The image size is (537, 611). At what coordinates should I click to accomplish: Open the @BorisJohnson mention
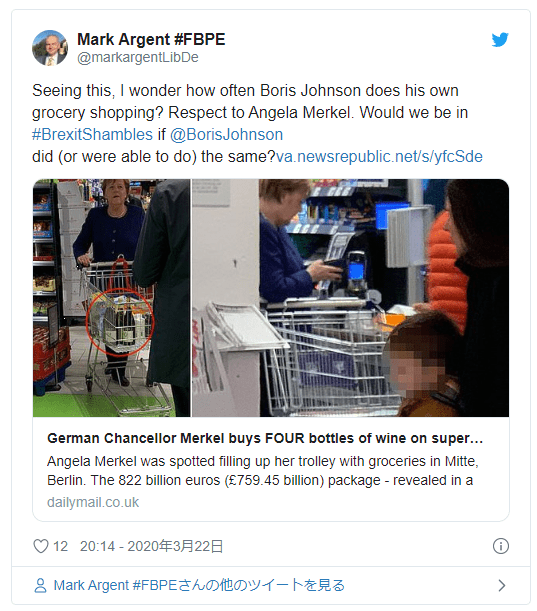226,134
